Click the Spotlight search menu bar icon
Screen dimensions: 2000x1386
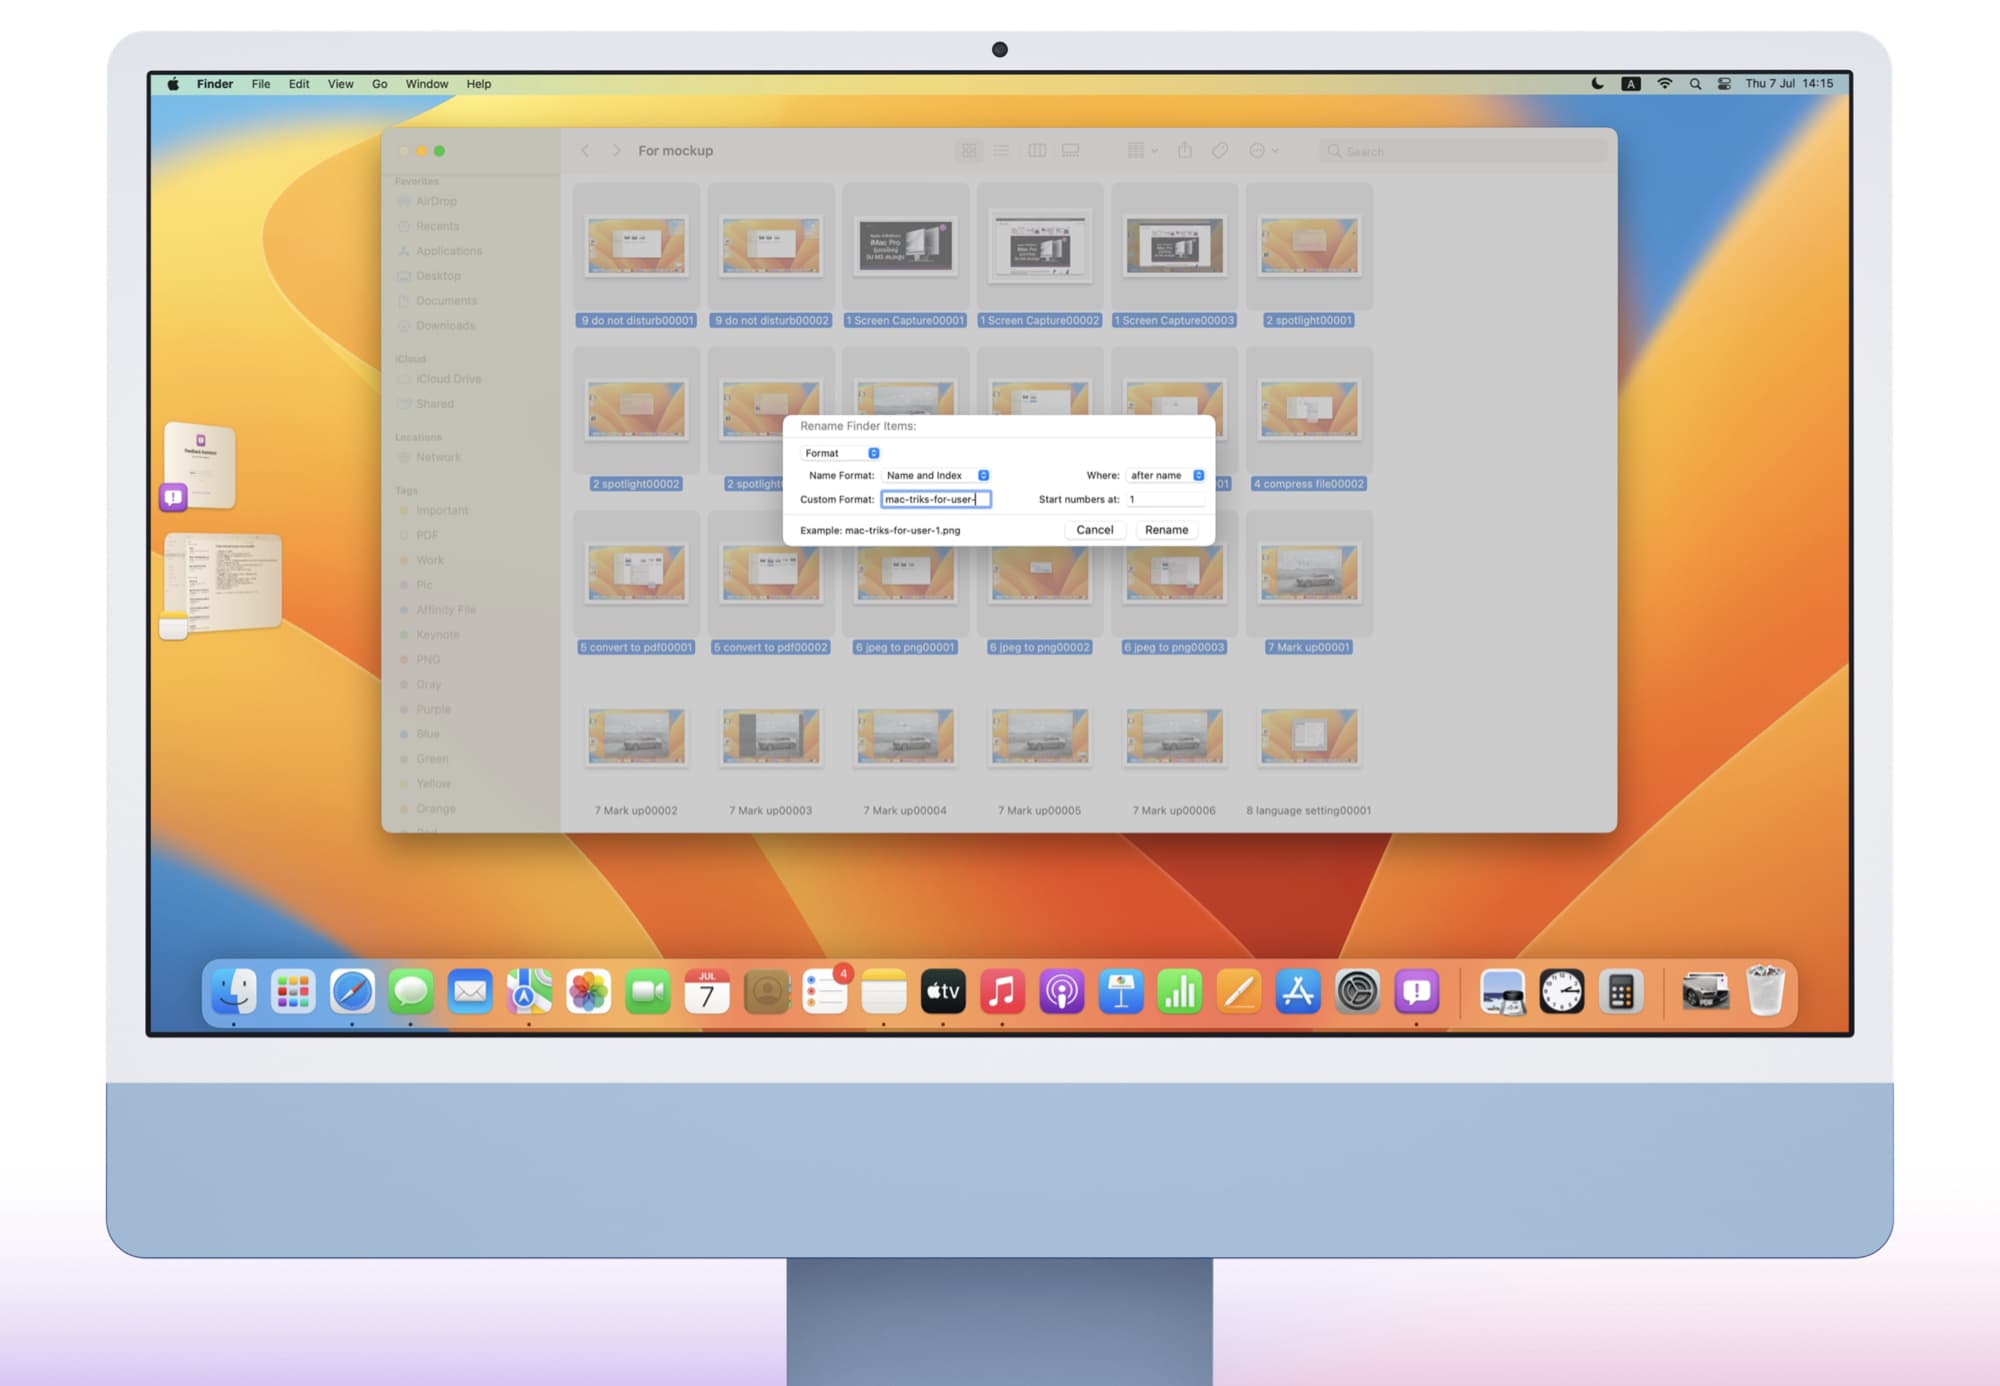1695,84
